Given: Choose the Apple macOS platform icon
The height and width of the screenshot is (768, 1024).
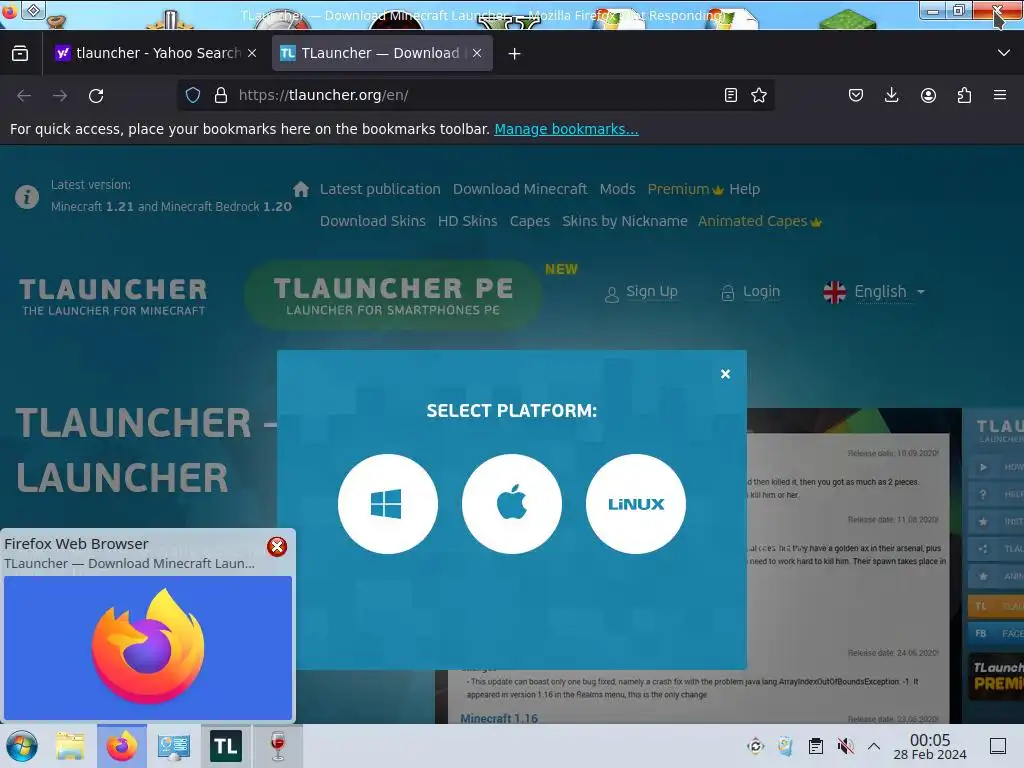Looking at the screenshot, I should pos(511,504).
